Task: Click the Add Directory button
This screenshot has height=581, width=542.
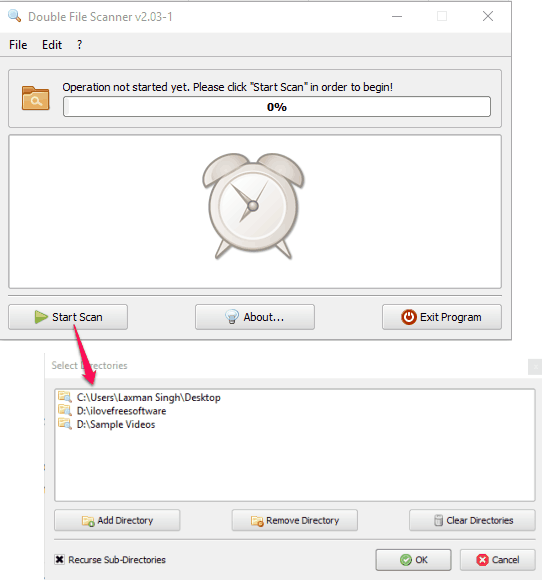Action: click(117, 520)
